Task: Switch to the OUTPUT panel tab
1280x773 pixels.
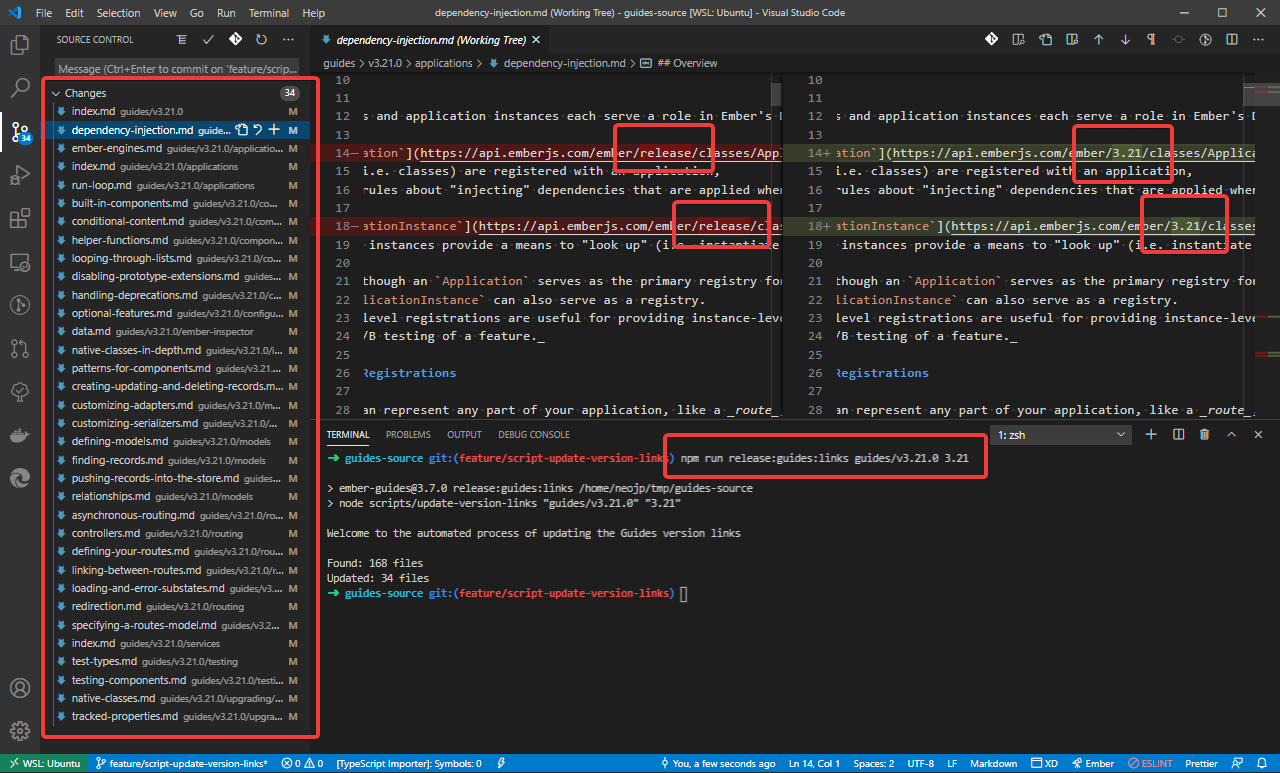Action: coord(464,435)
